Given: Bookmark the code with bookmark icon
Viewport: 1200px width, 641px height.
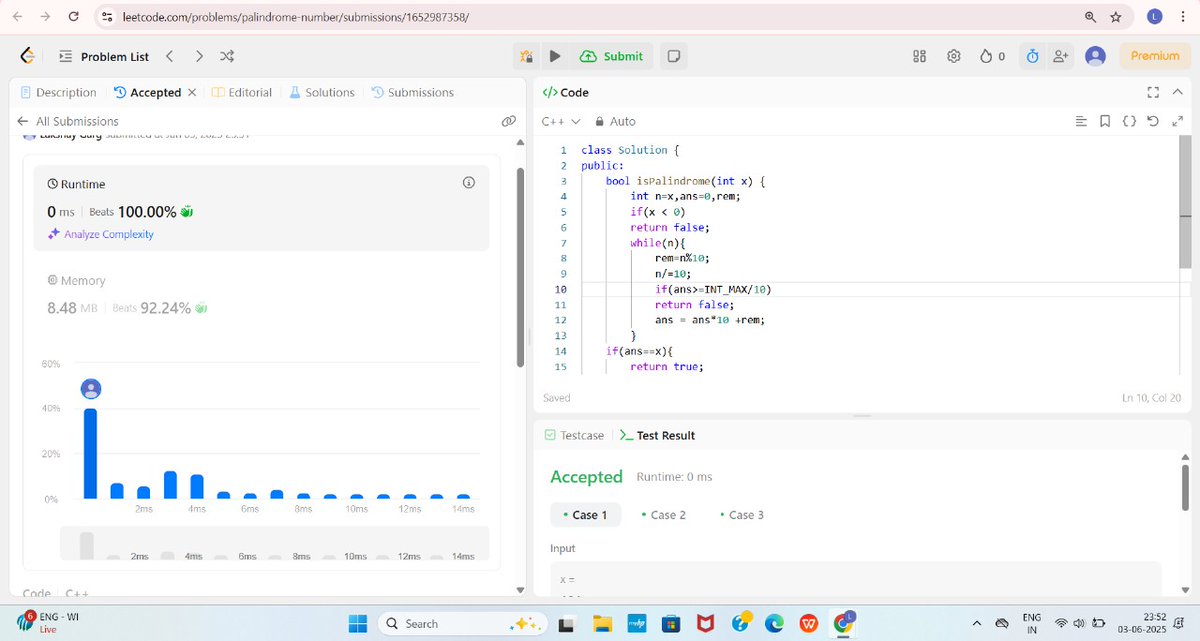Looking at the screenshot, I should (1105, 121).
